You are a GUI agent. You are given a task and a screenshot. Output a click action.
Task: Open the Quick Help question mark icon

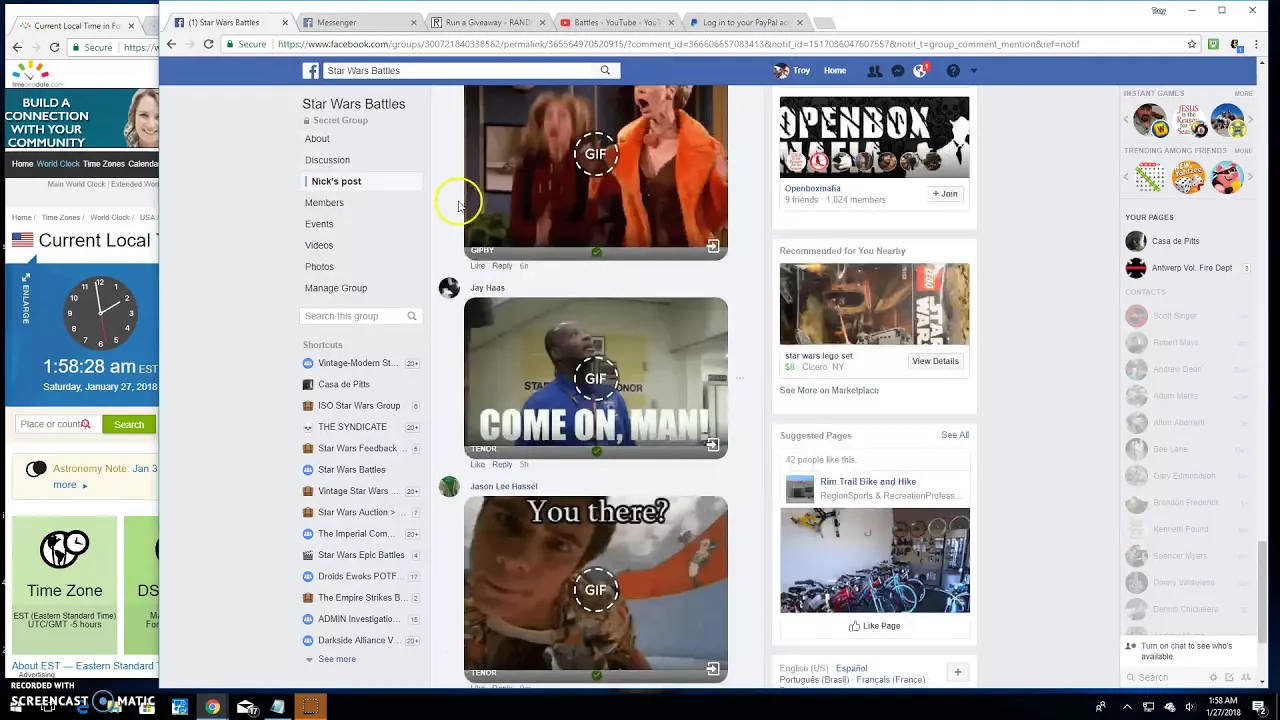[953, 71]
